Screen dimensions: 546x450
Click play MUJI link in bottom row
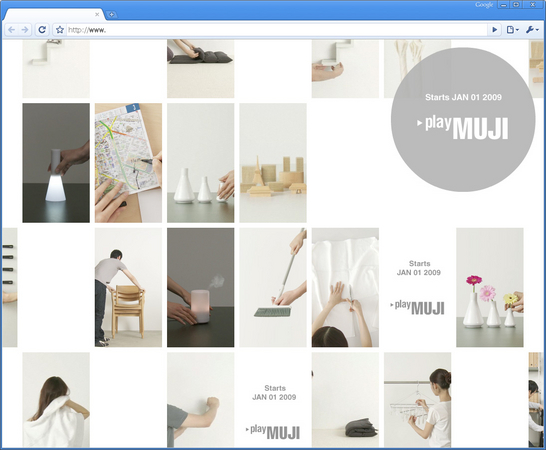pyautogui.click(x=273, y=432)
